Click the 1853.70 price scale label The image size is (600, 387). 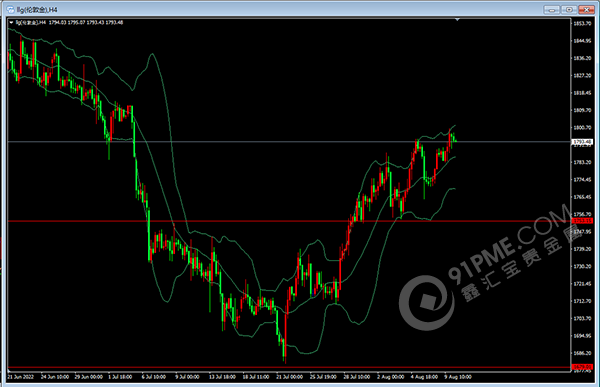coord(582,23)
